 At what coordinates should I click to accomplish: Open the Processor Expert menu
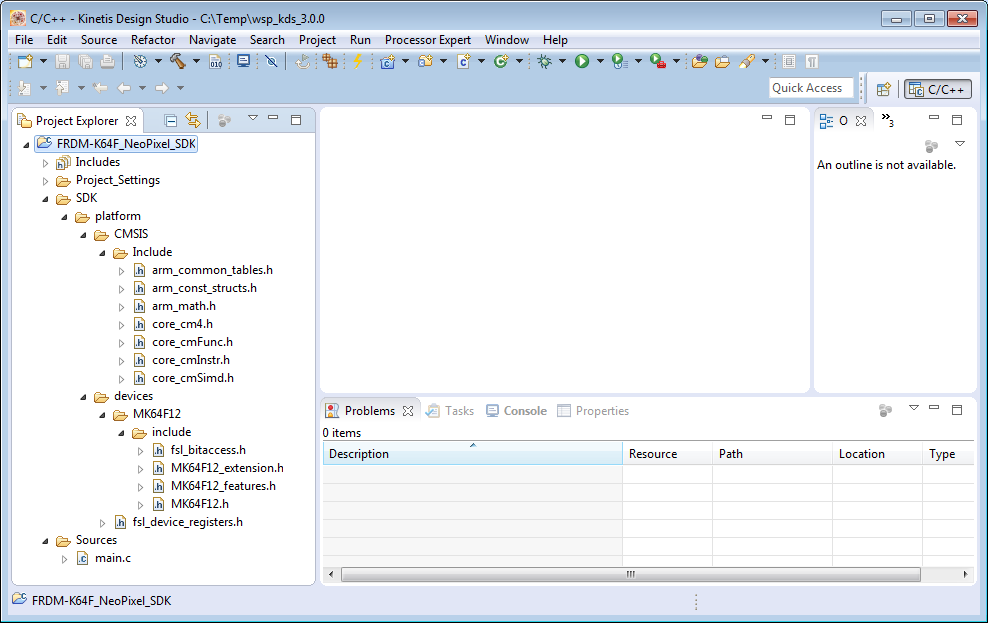point(427,40)
